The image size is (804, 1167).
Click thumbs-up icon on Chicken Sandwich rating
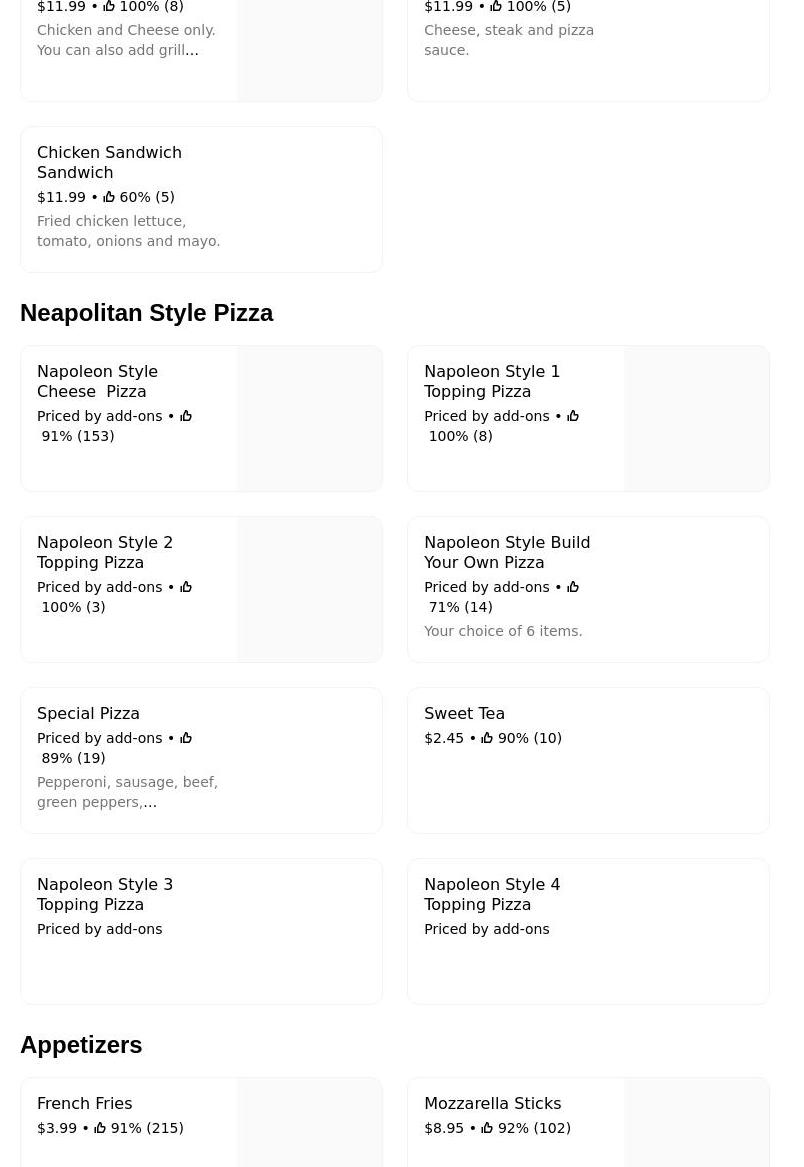(109, 197)
